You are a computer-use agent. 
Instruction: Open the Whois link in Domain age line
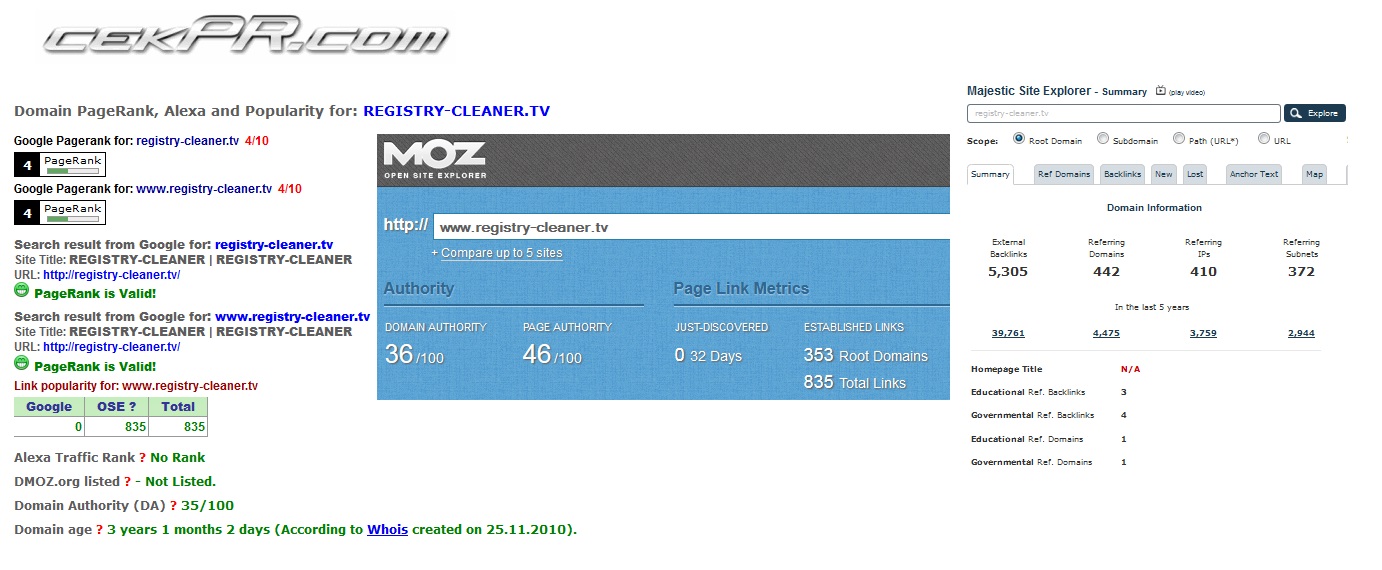click(387, 529)
